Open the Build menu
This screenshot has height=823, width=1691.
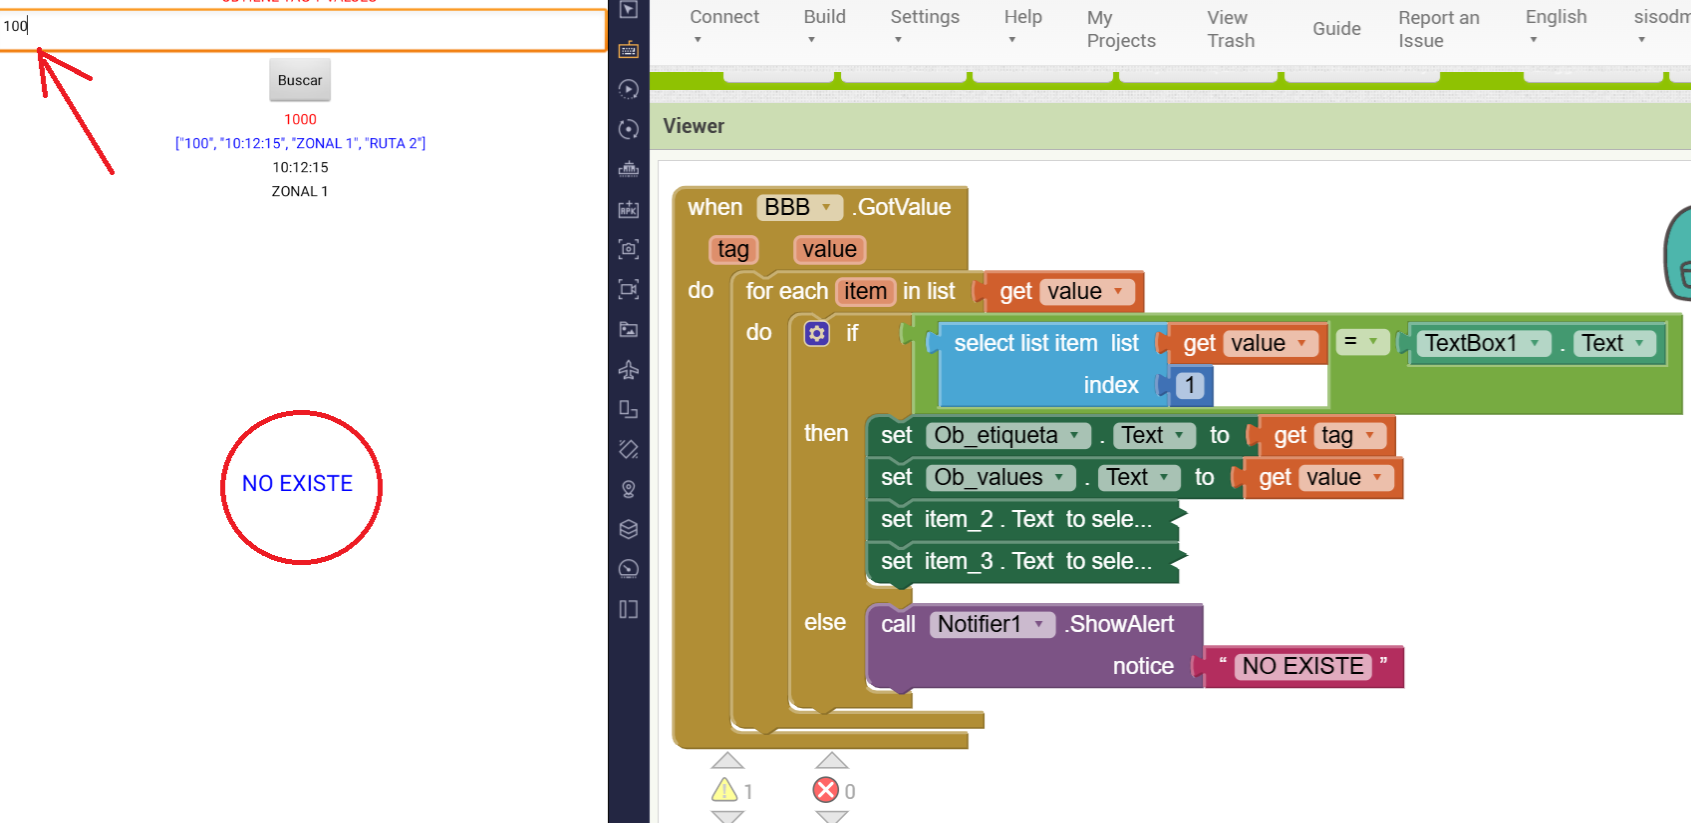click(x=824, y=27)
